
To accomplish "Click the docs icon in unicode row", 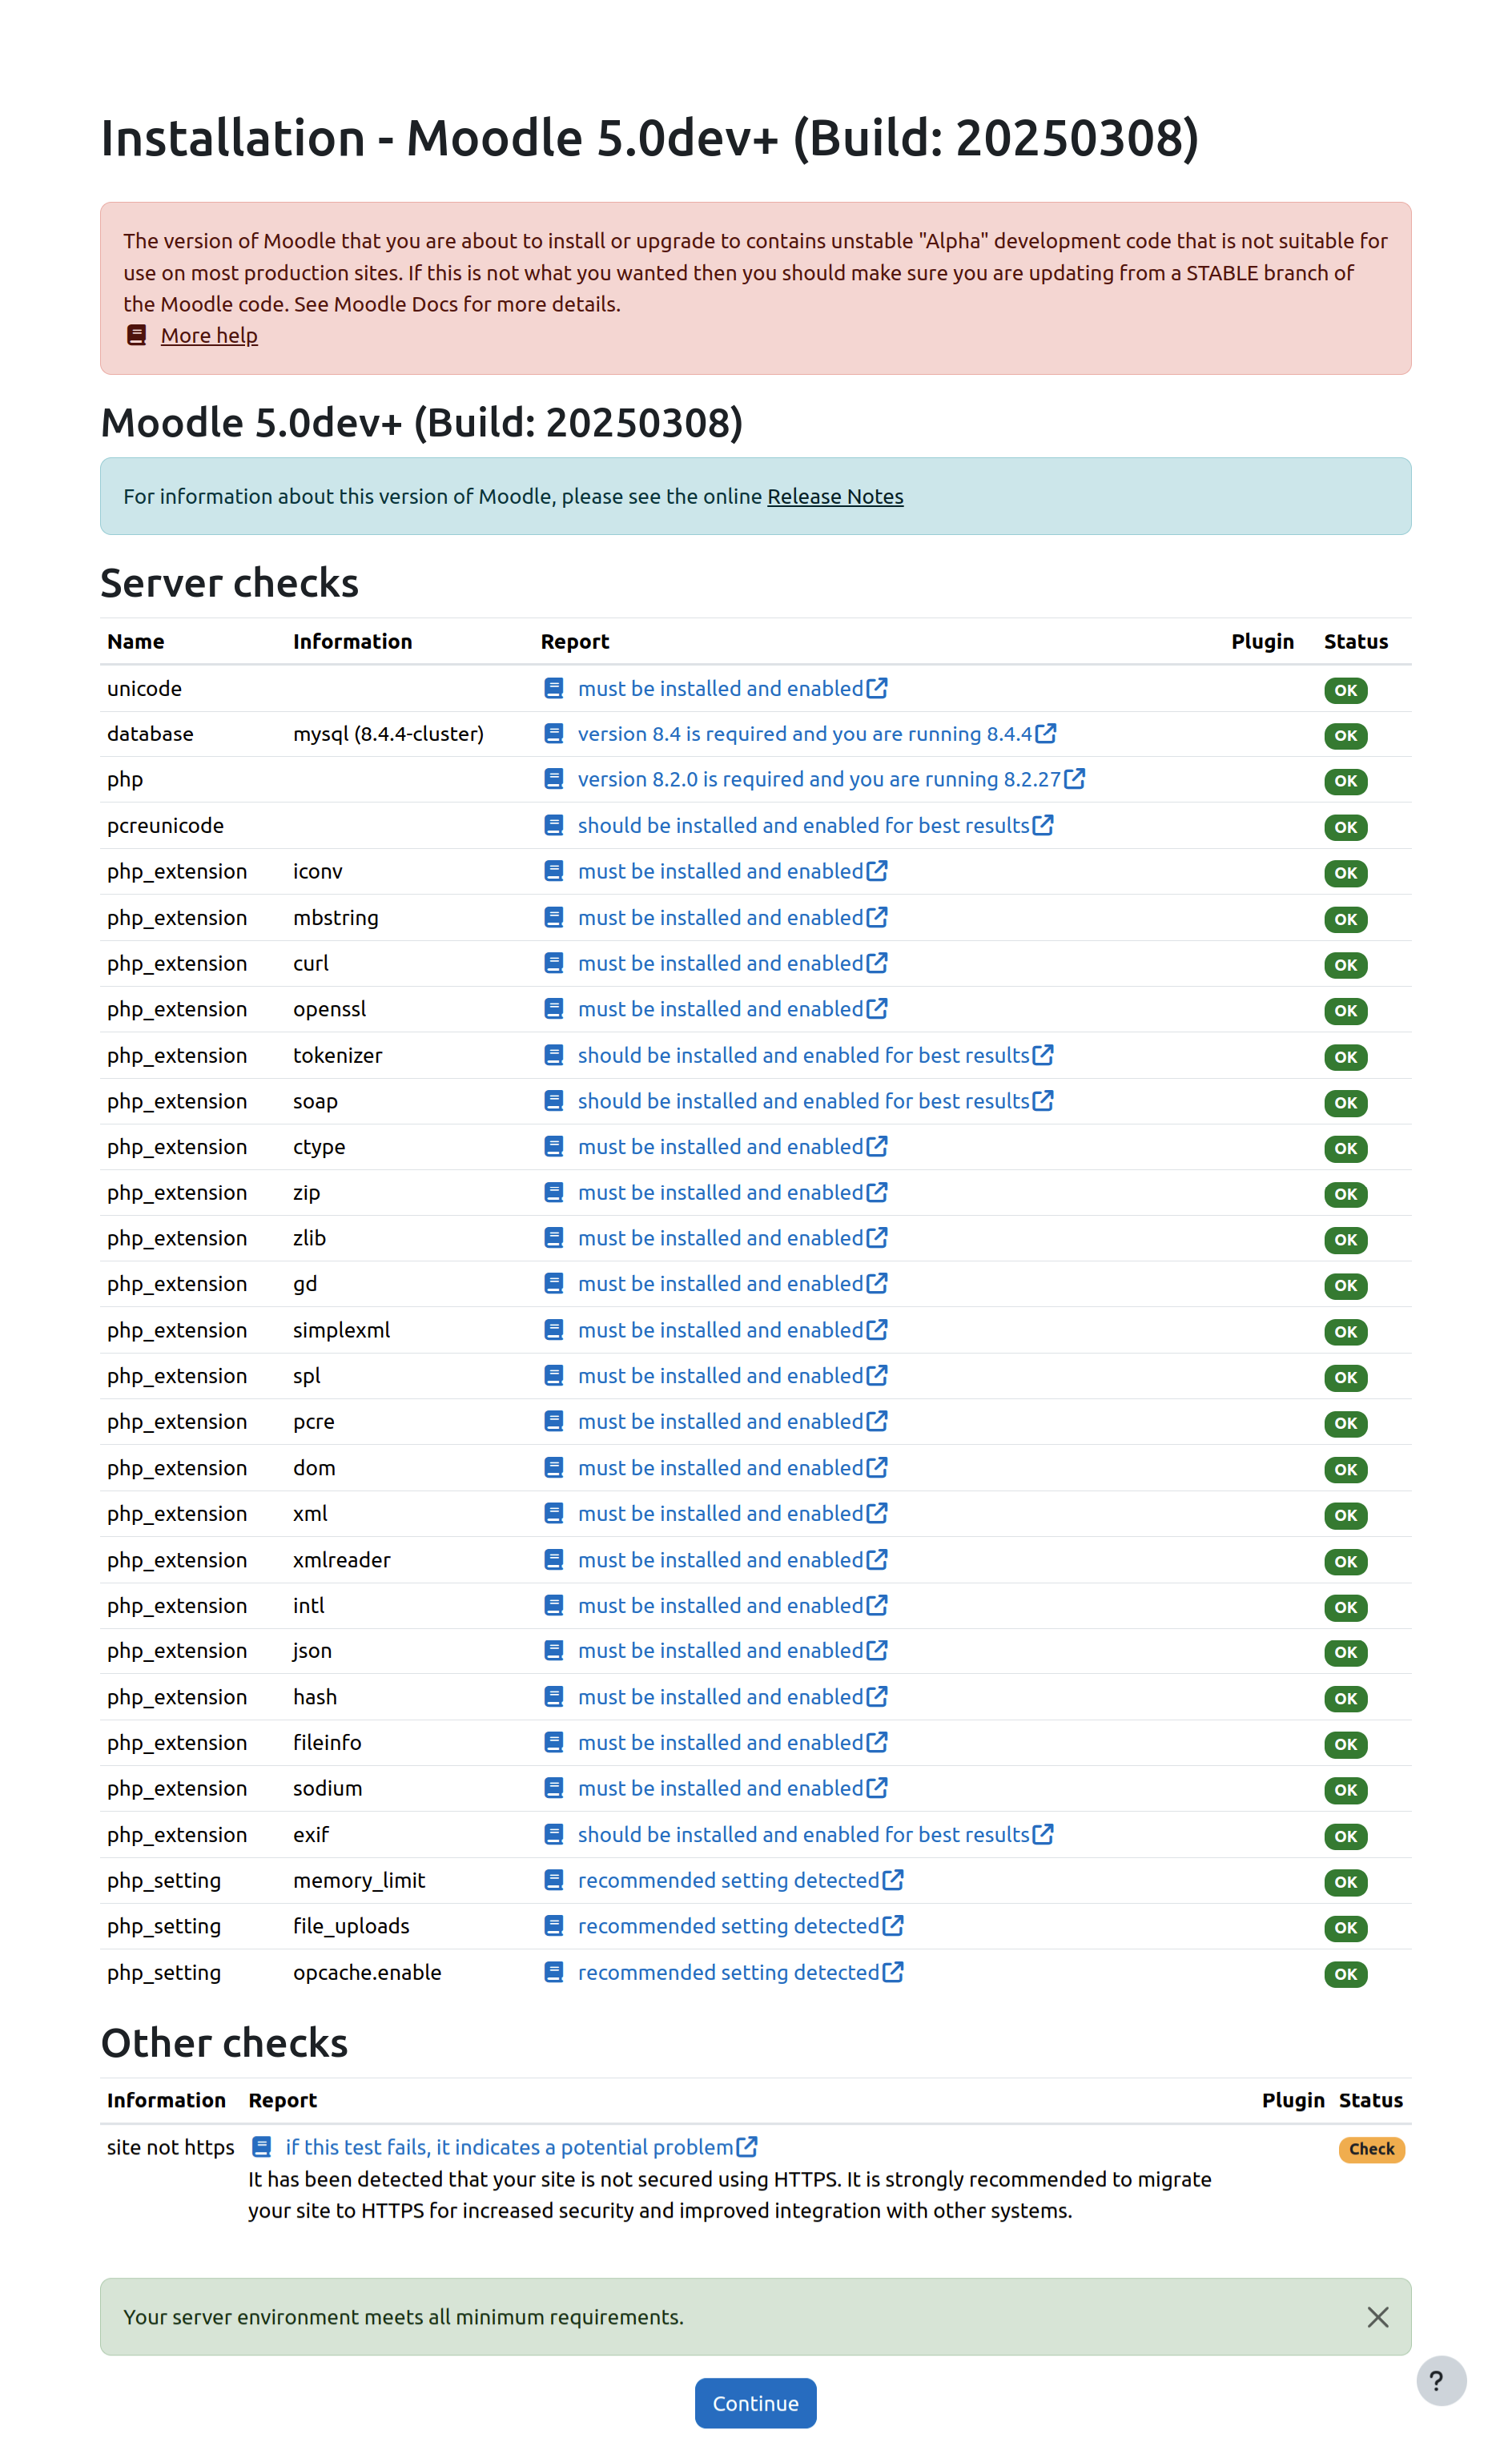I will (553, 688).
